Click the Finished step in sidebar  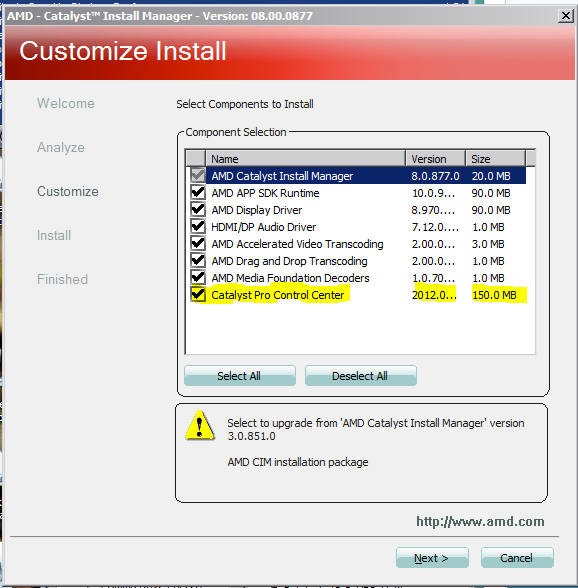pyautogui.click(x=62, y=279)
